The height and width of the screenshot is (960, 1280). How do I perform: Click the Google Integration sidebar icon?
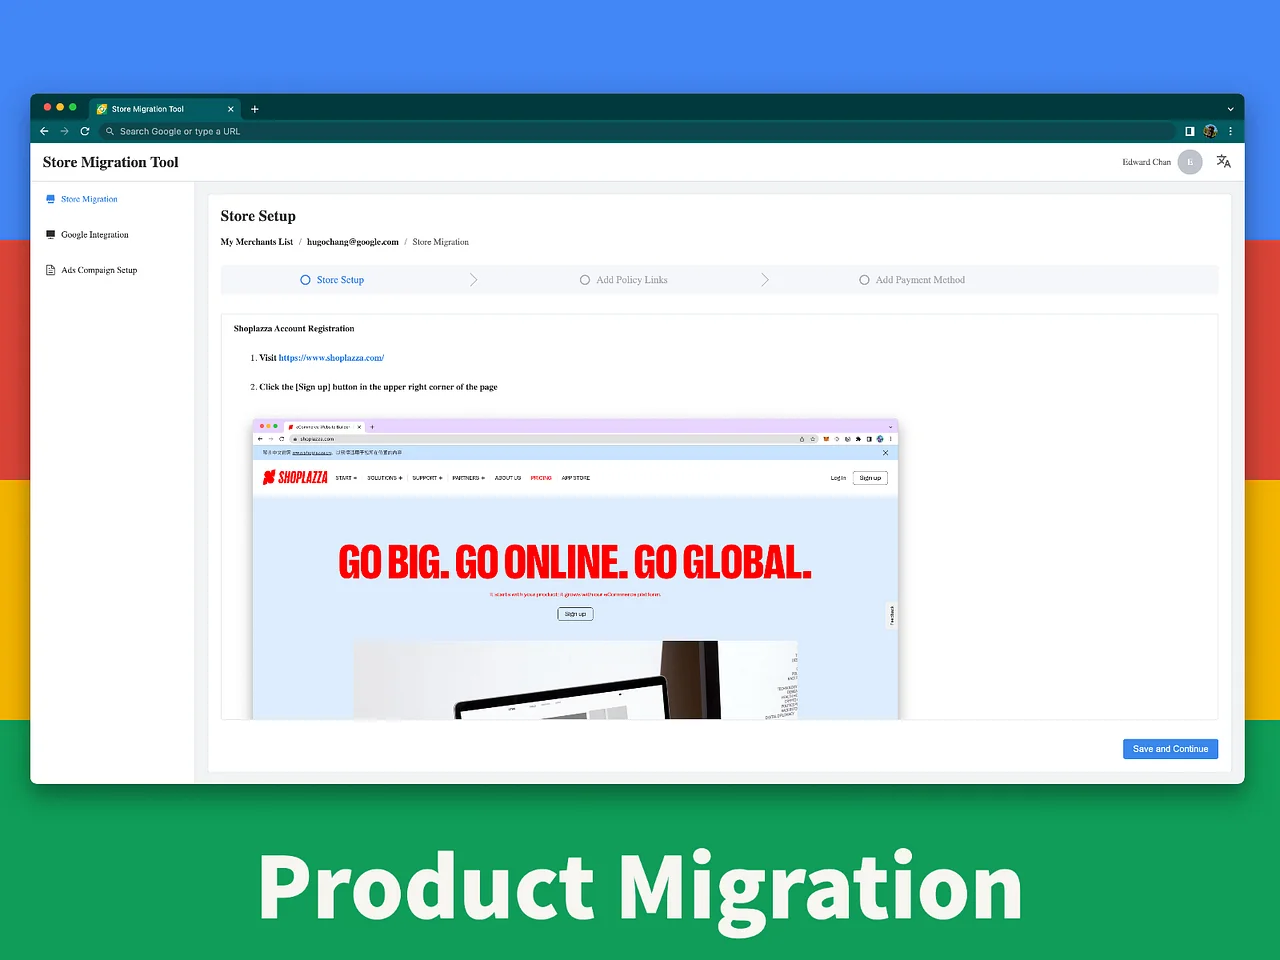tap(50, 235)
